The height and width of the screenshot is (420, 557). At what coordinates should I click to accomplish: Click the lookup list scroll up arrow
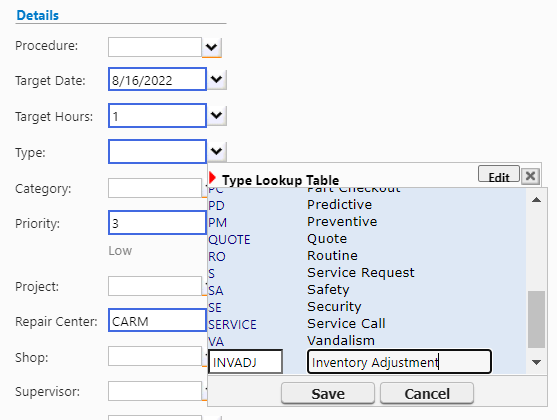(x=536, y=200)
